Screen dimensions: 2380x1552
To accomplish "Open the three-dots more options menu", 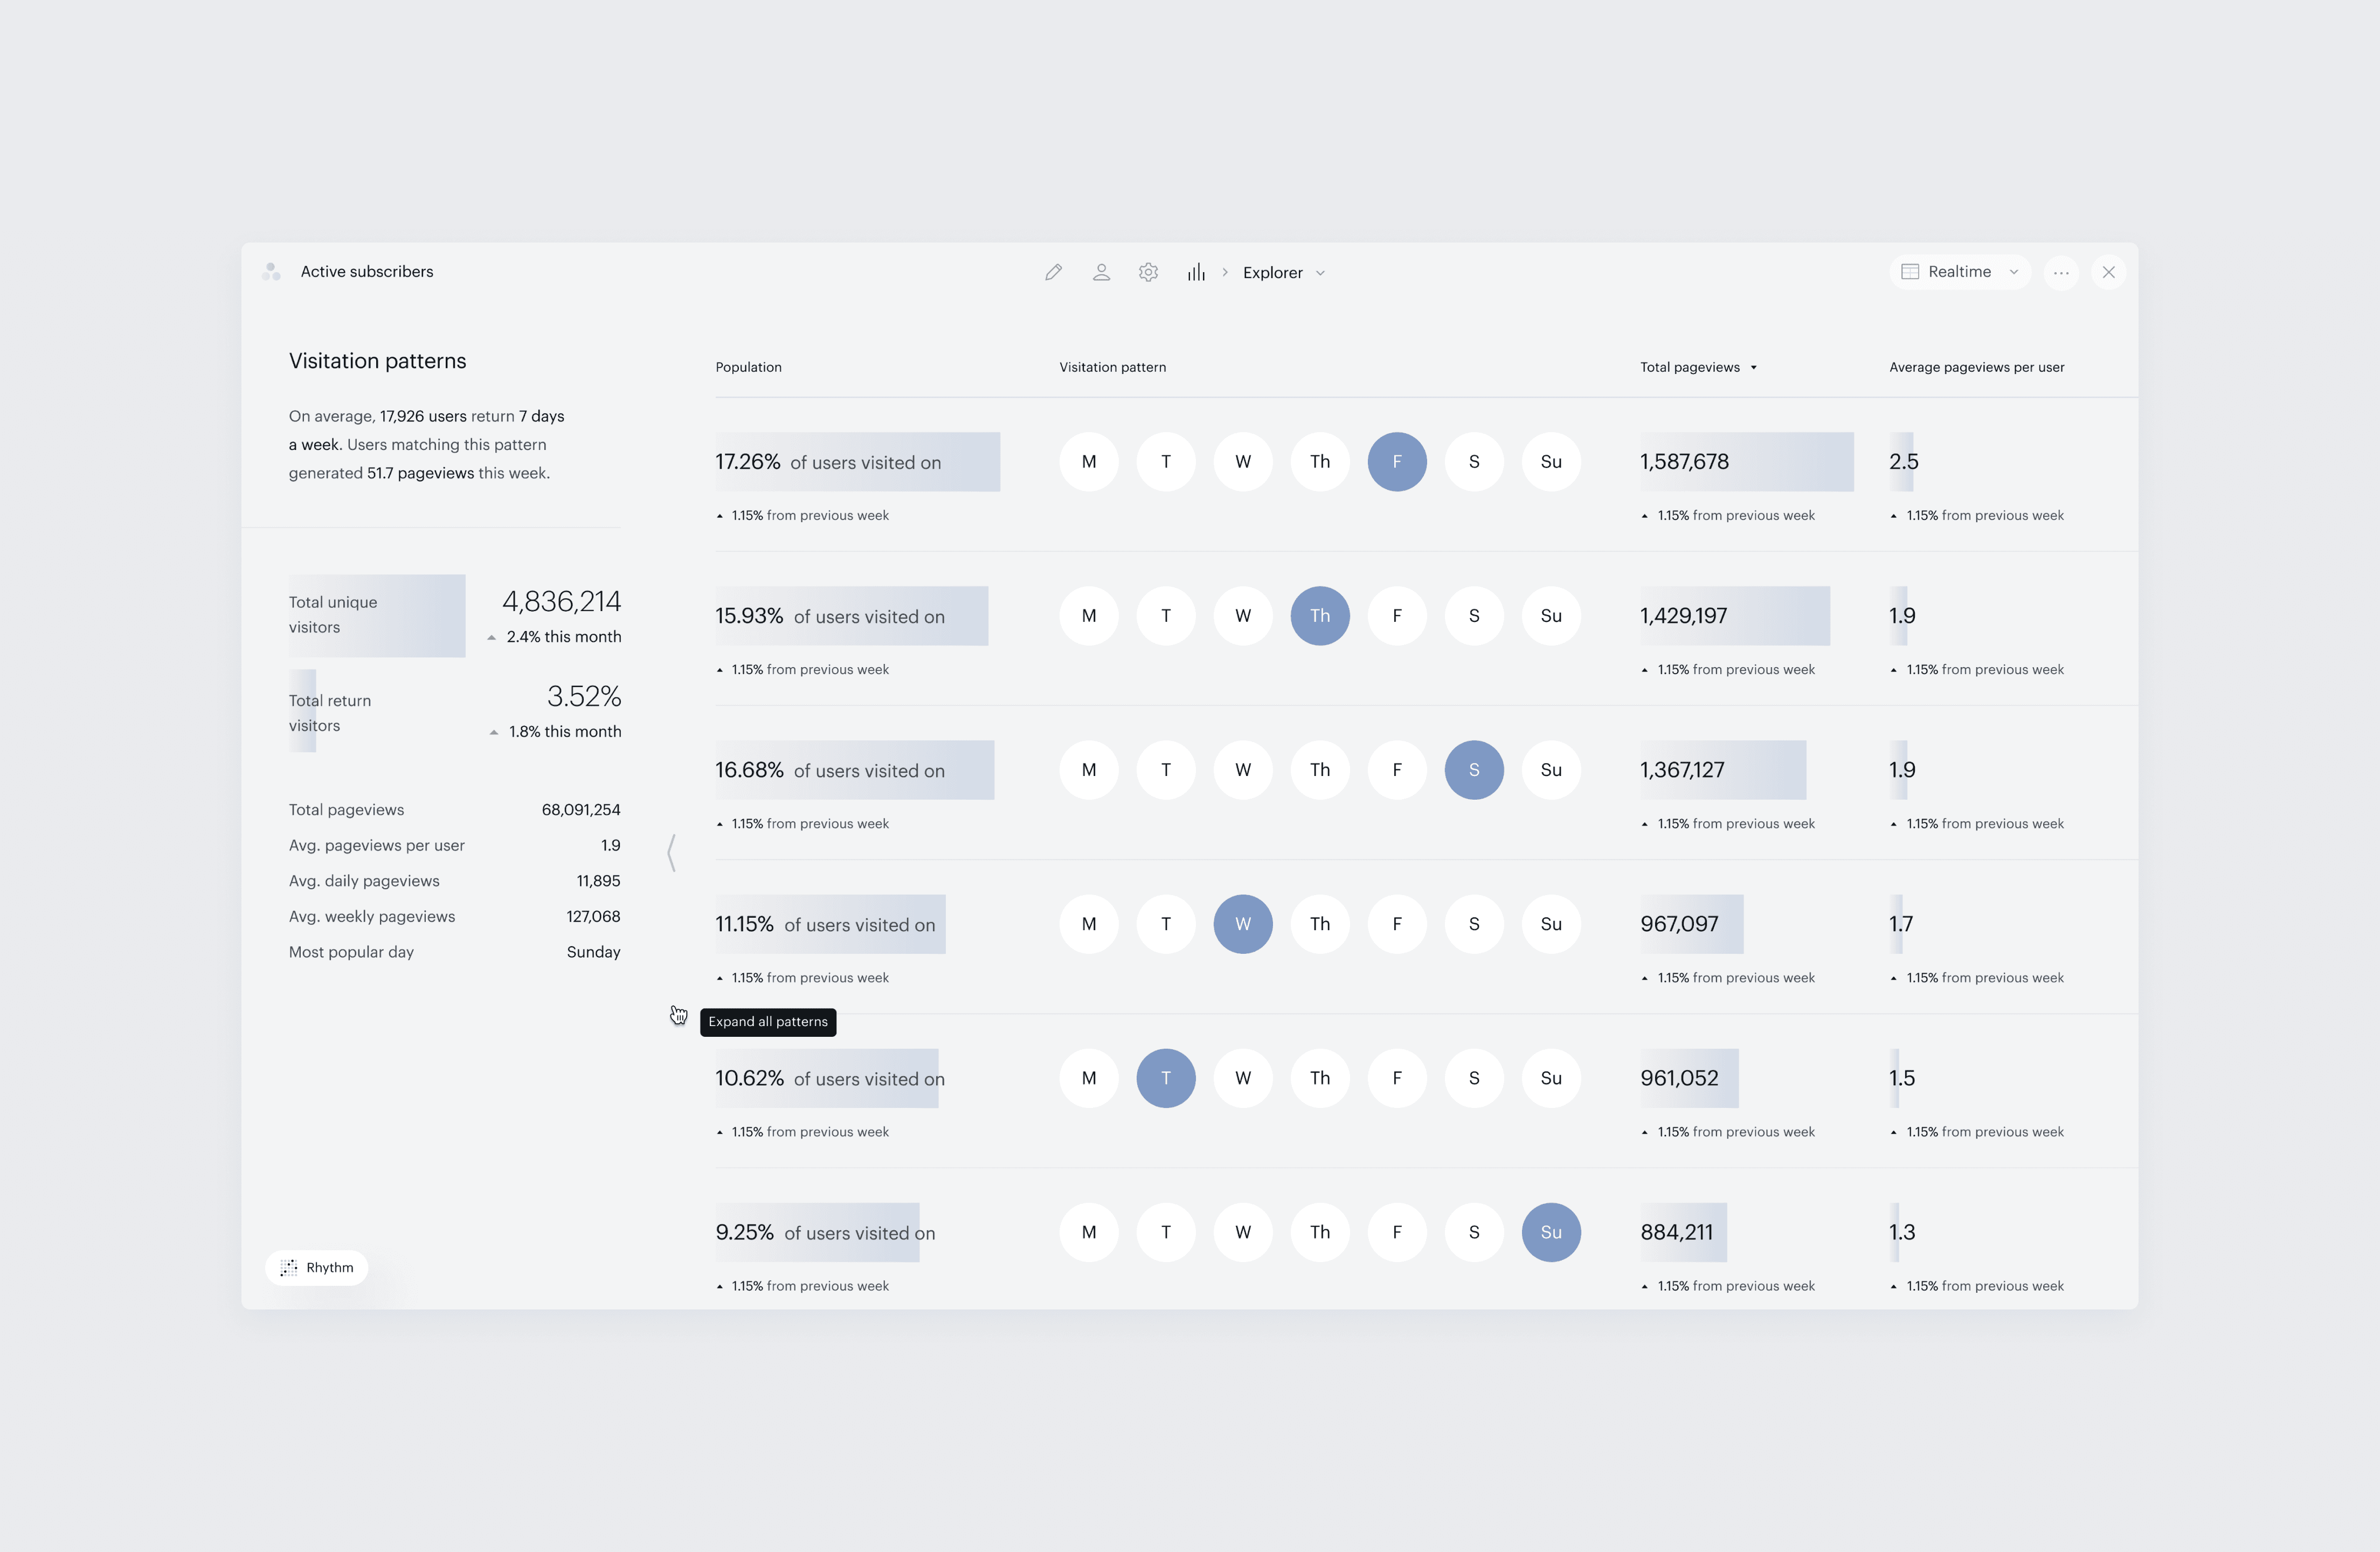I will click(x=2061, y=272).
